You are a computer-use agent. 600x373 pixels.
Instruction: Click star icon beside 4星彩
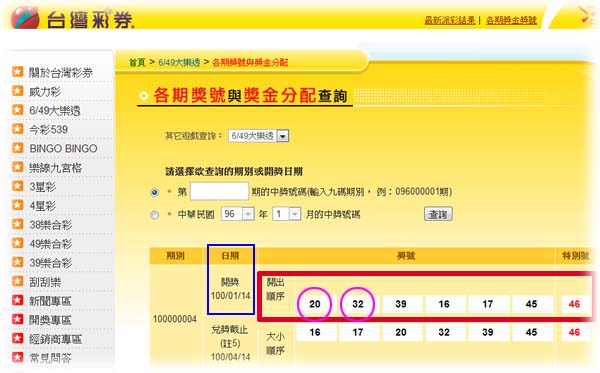pyautogui.click(x=18, y=205)
